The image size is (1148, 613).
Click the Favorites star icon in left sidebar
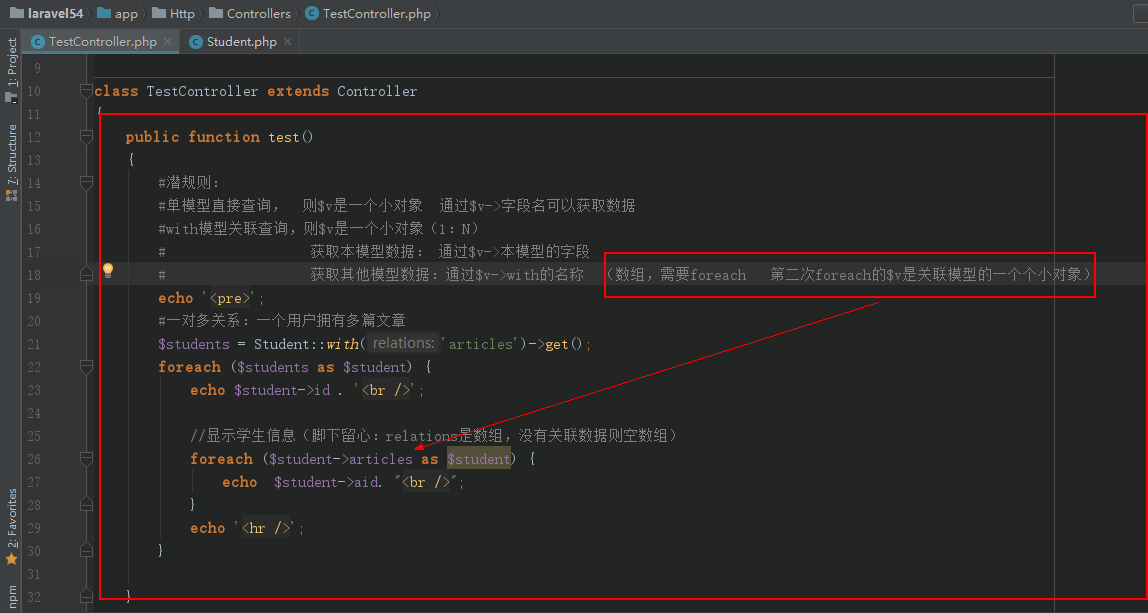pyautogui.click(x=12, y=559)
